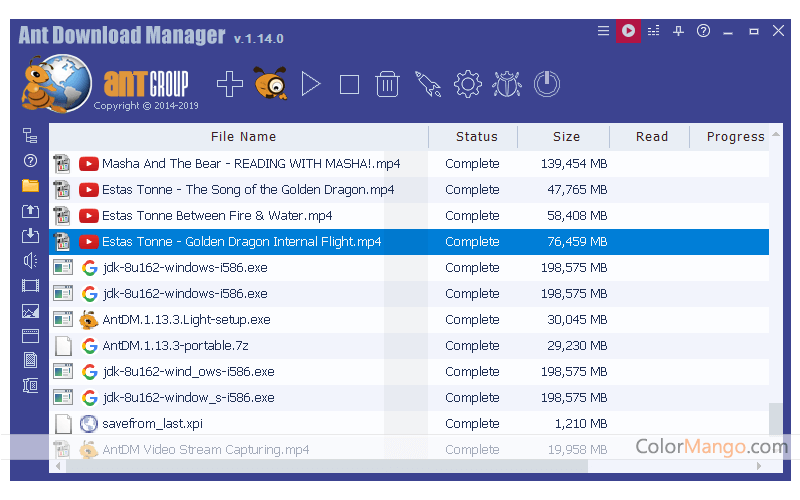Click the 139,454 MB size cell
This screenshot has width=800, height=500.
pos(574,164)
